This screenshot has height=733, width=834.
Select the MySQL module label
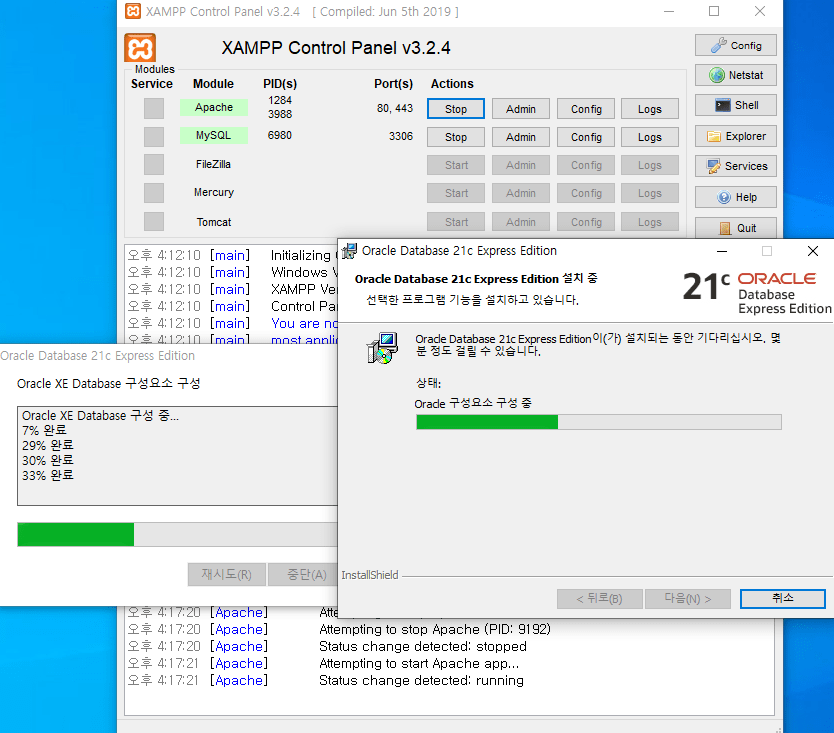pos(214,135)
